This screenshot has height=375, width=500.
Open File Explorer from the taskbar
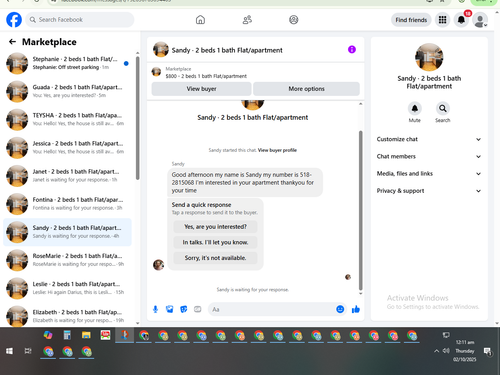[x=86, y=335]
